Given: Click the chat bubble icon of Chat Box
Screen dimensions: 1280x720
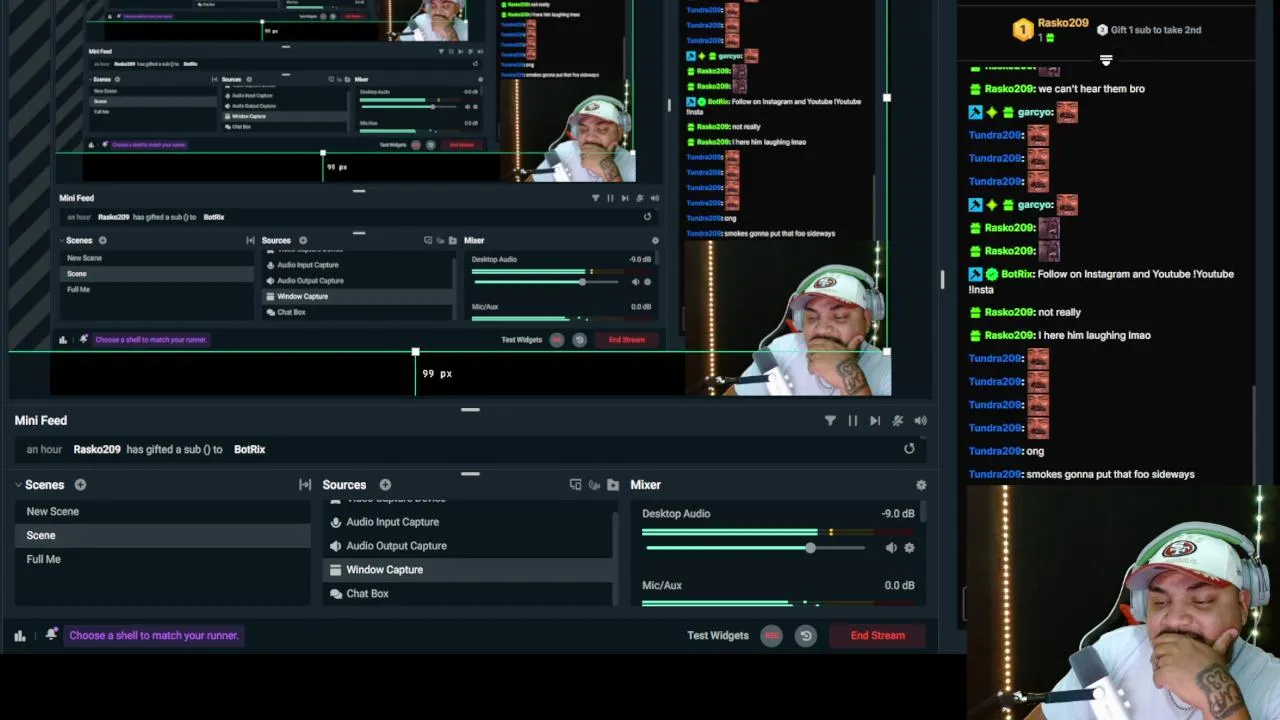Looking at the screenshot, I should coord(336,594).
